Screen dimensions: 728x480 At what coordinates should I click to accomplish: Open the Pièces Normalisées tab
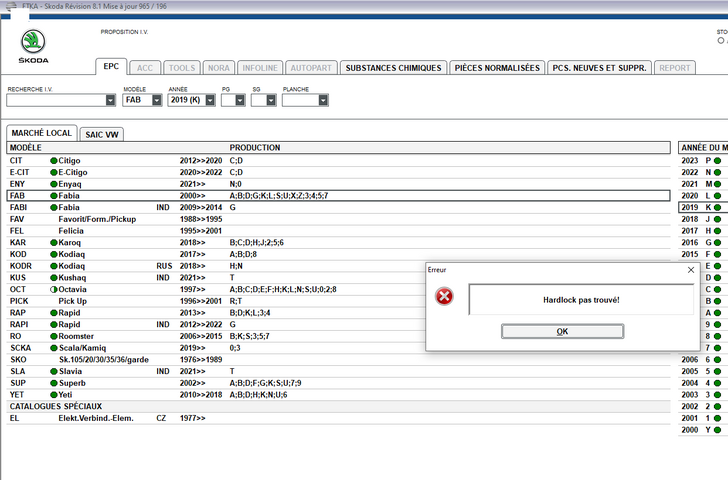[497, 68]
